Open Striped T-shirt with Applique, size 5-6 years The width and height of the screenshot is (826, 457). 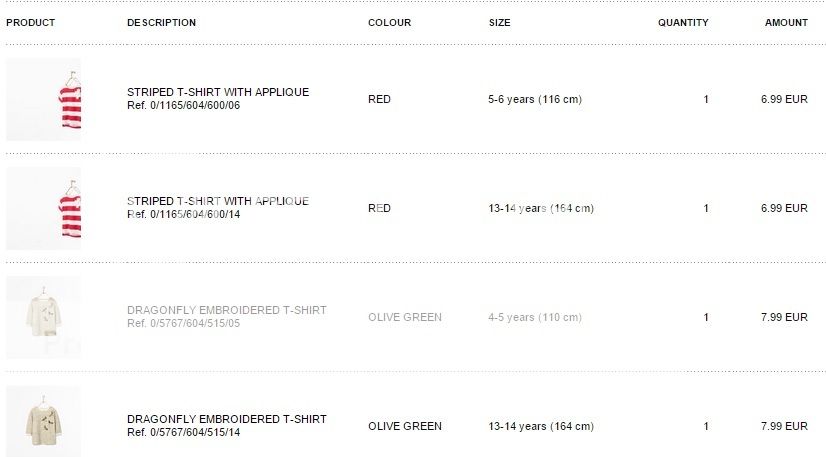[x=218, y=92]
